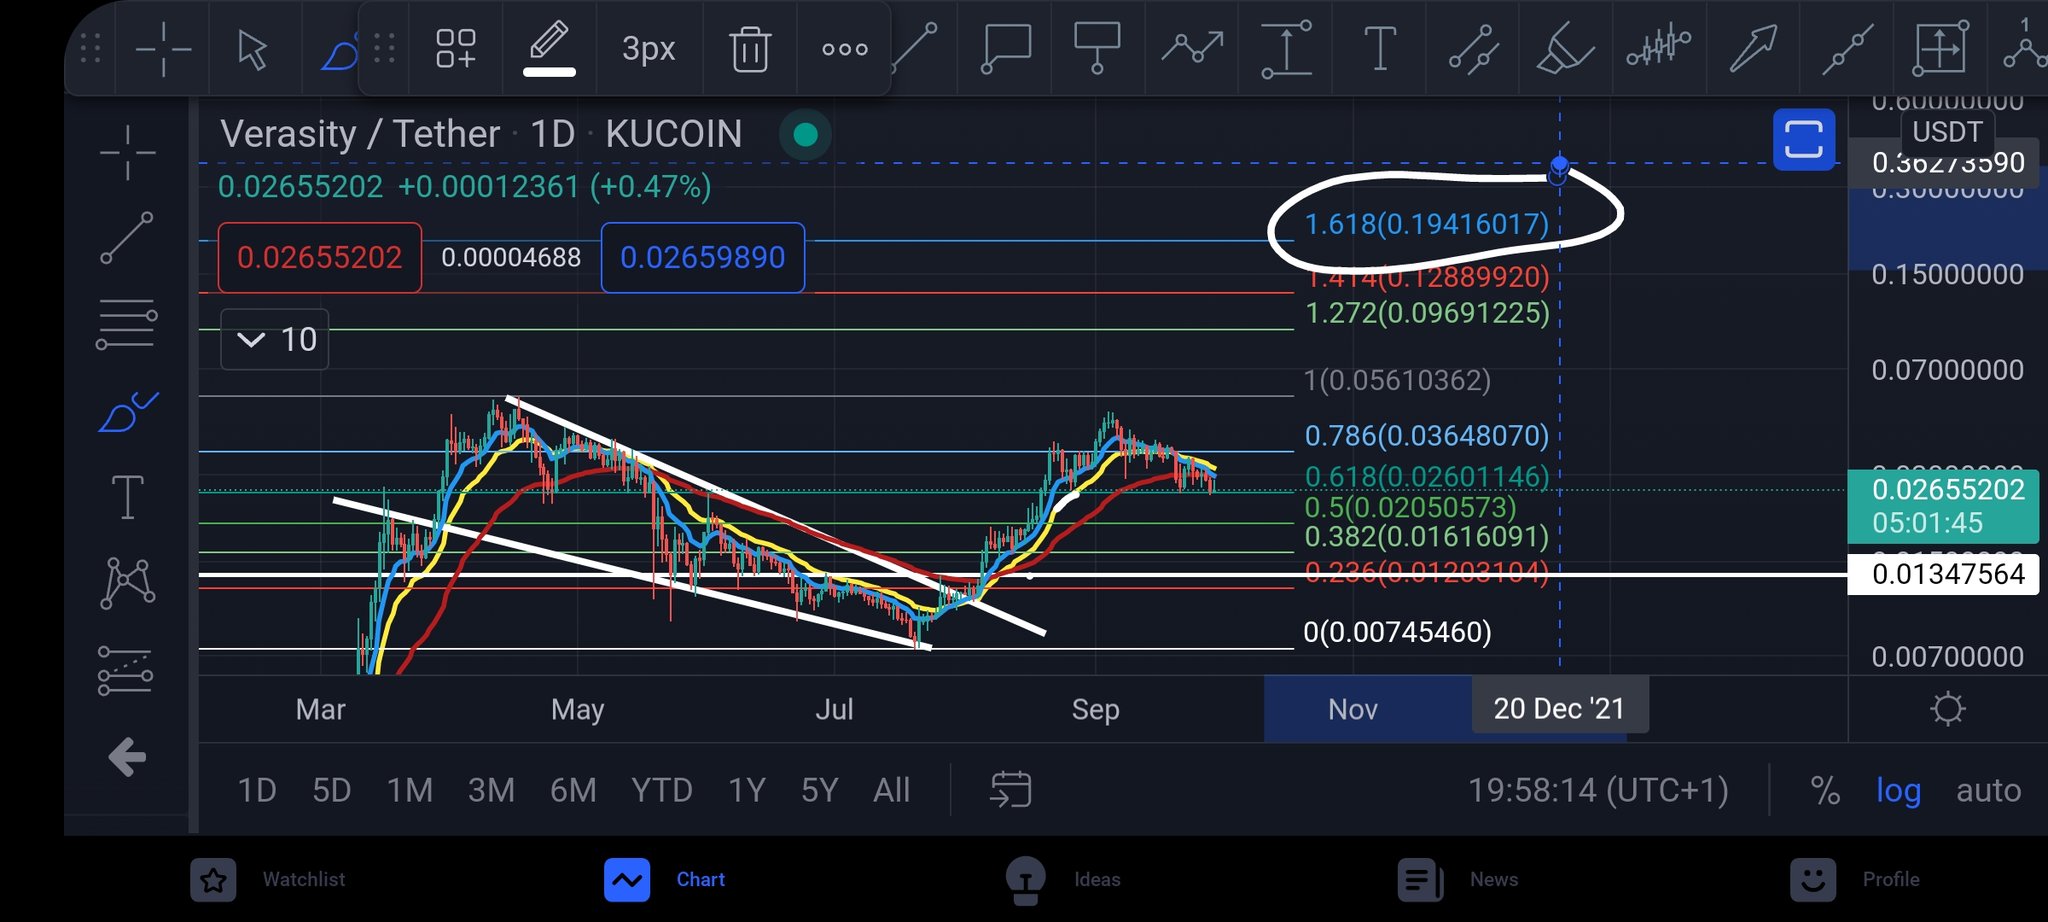Open the XABCD pattern tool
The image size is (2048, 922).
pyautogui.click(x=127, y=580)
